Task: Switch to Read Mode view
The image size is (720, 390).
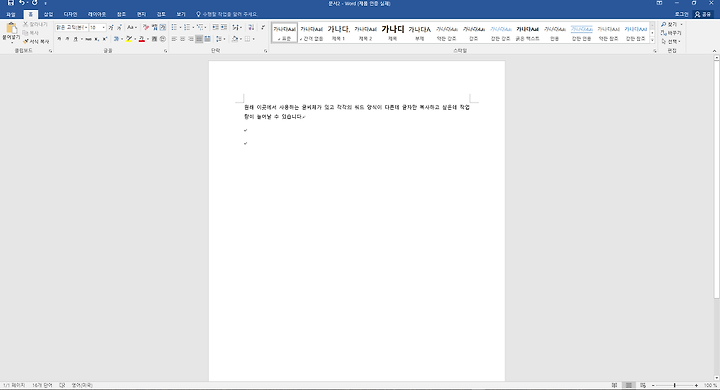Action: [x=614, y=385]
